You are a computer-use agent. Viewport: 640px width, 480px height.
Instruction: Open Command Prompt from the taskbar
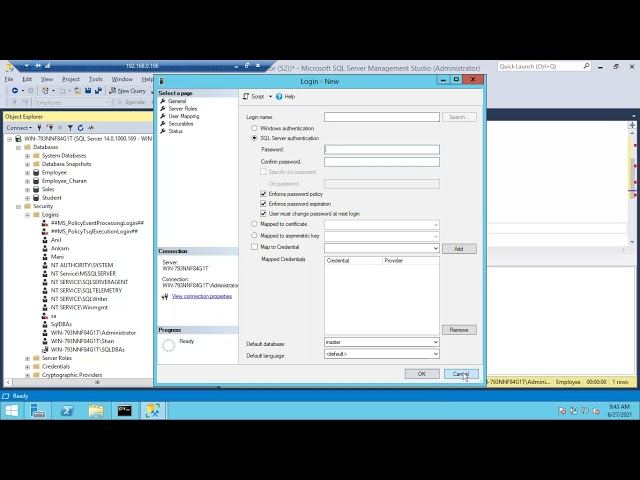pos(124,411)
